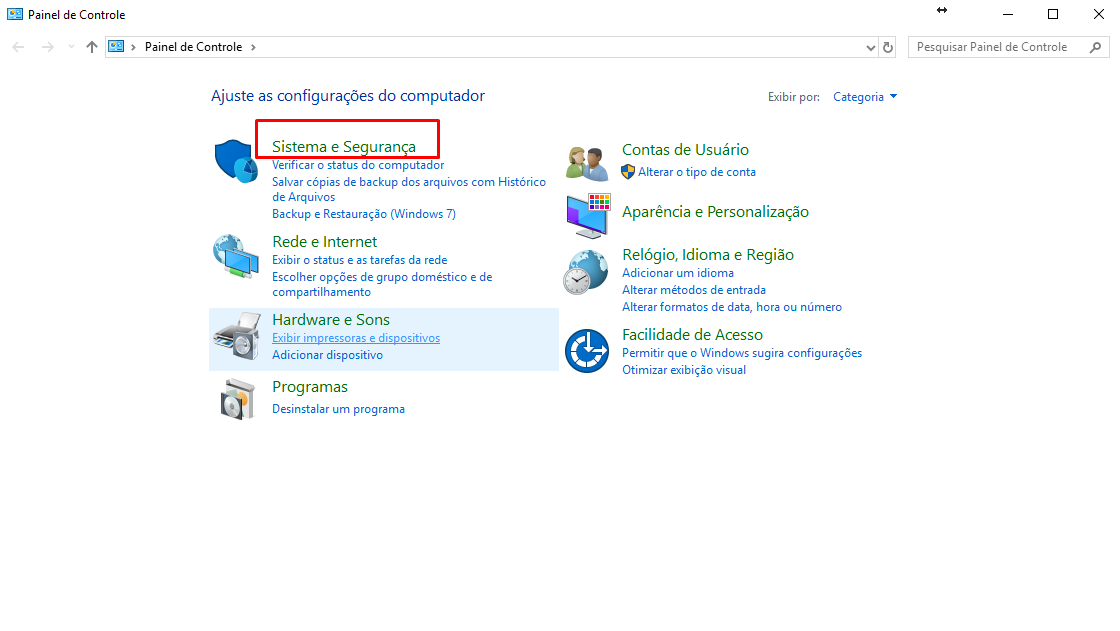This screenshot has width=1120, height=631.
Task: Click Alterar o tipo de conta
Action: 696,172
